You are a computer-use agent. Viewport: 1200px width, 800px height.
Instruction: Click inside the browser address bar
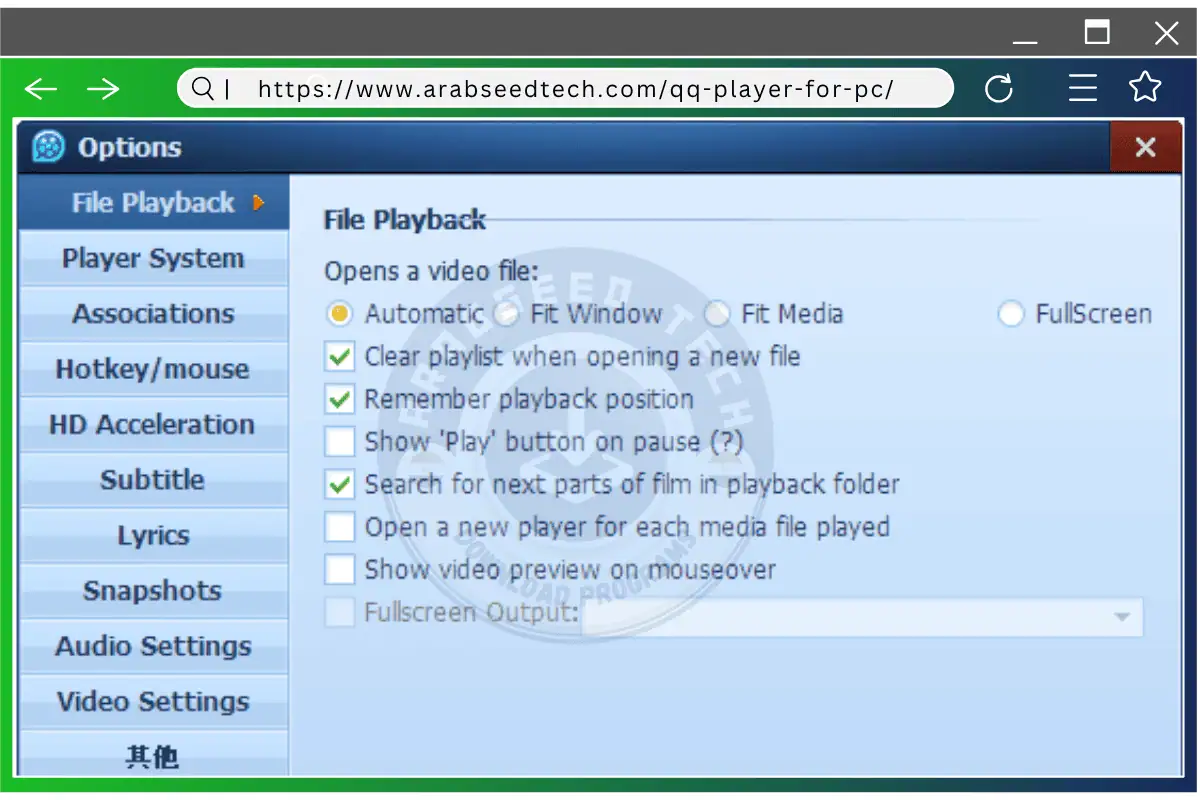600,88
